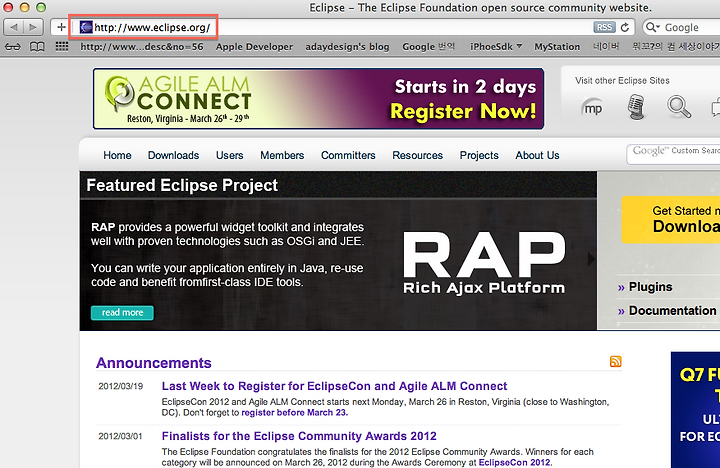Open the Eclipse Live microphone icon

point(636,107)
